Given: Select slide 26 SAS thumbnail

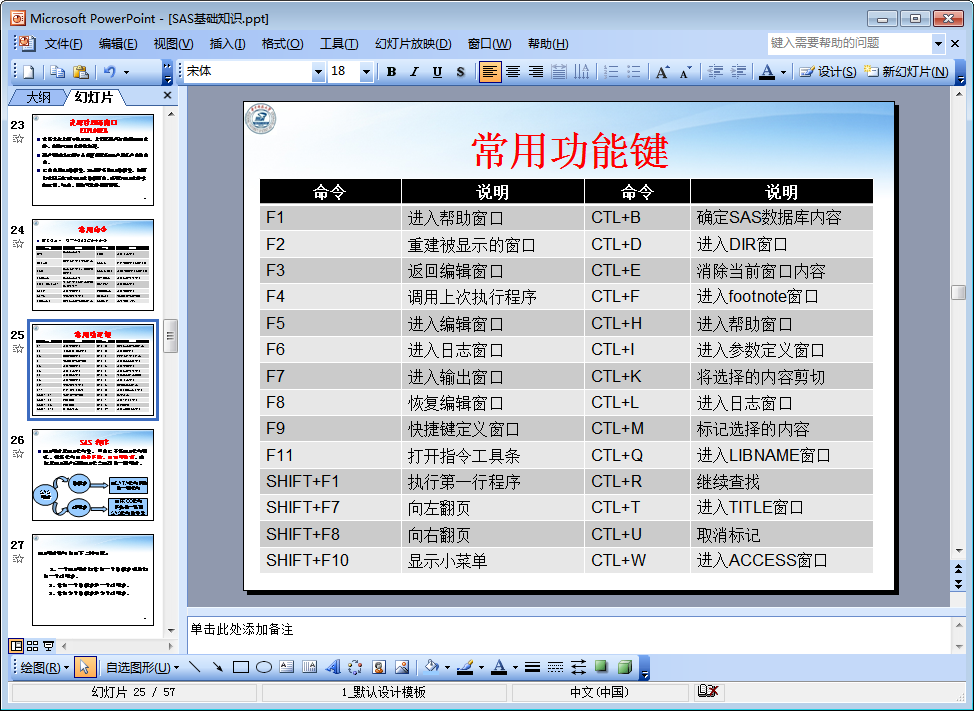Looking at the screenshot, I should point(93,475).
